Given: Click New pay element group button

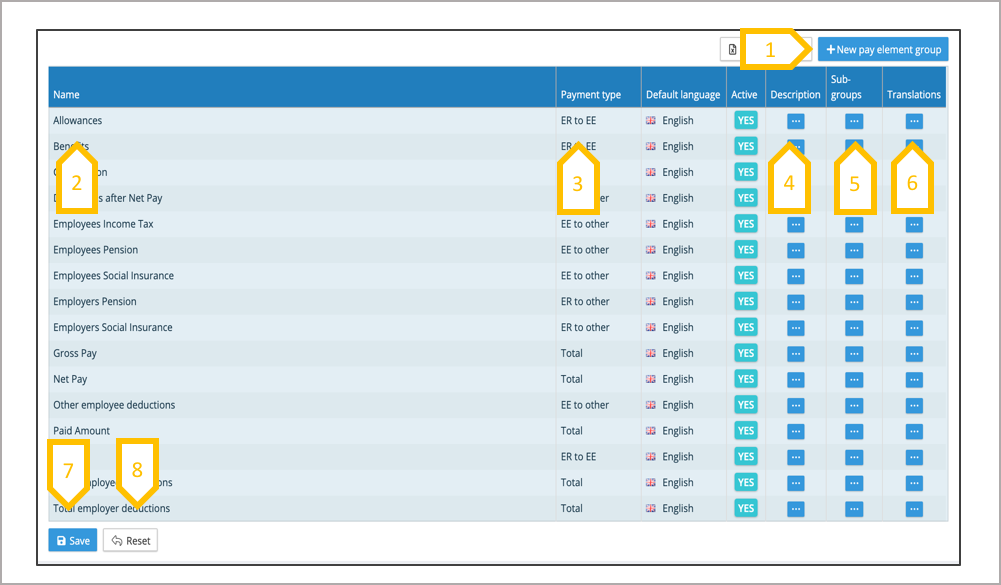Looking at the screenshot, I should 883,50.
